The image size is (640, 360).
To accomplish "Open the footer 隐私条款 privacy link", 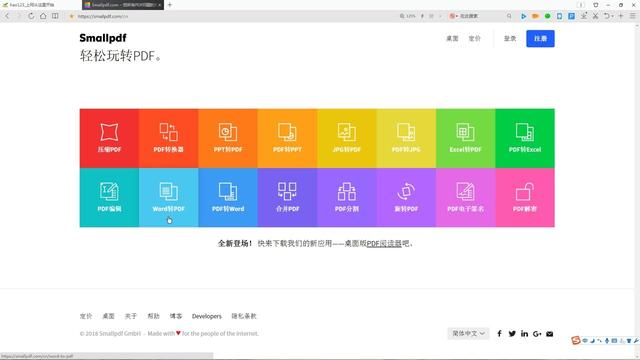I will pos(244,316).
